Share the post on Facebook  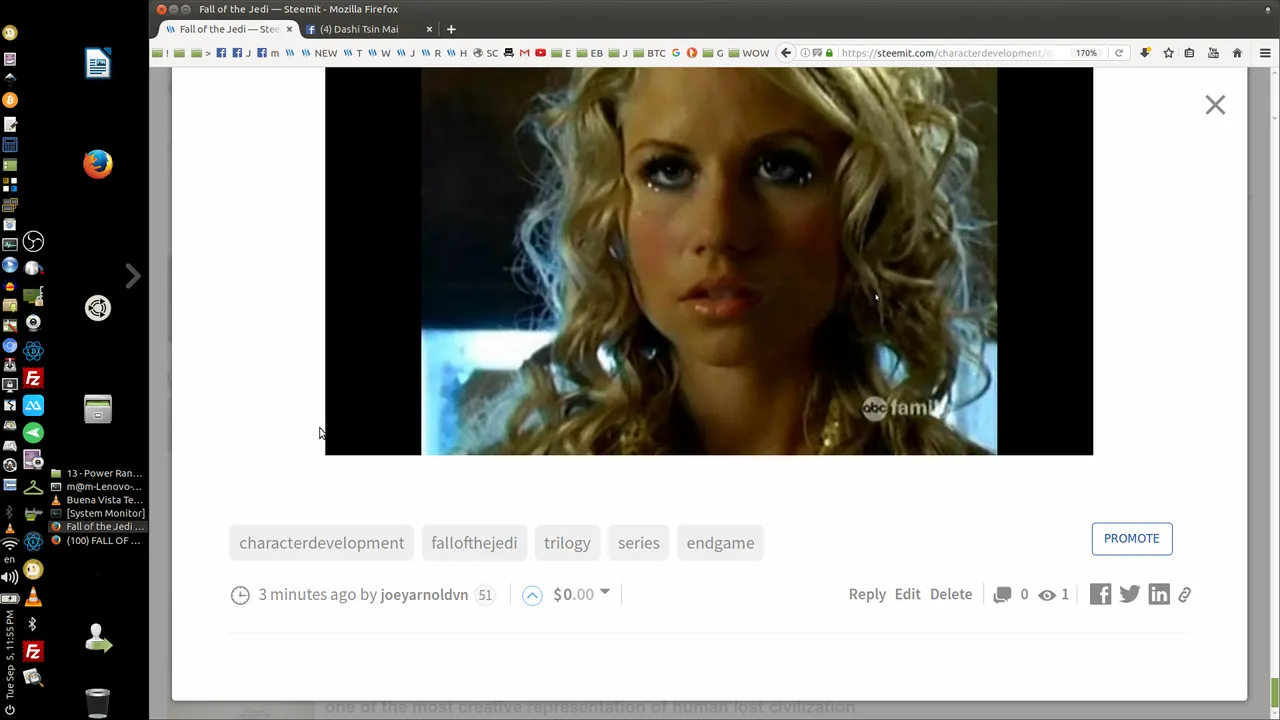tap(1100, 594)
